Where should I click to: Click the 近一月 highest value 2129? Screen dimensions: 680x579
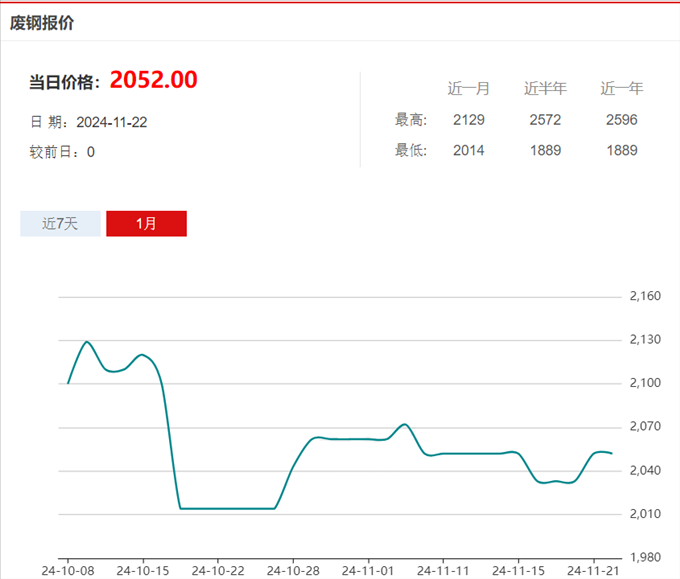469,120
